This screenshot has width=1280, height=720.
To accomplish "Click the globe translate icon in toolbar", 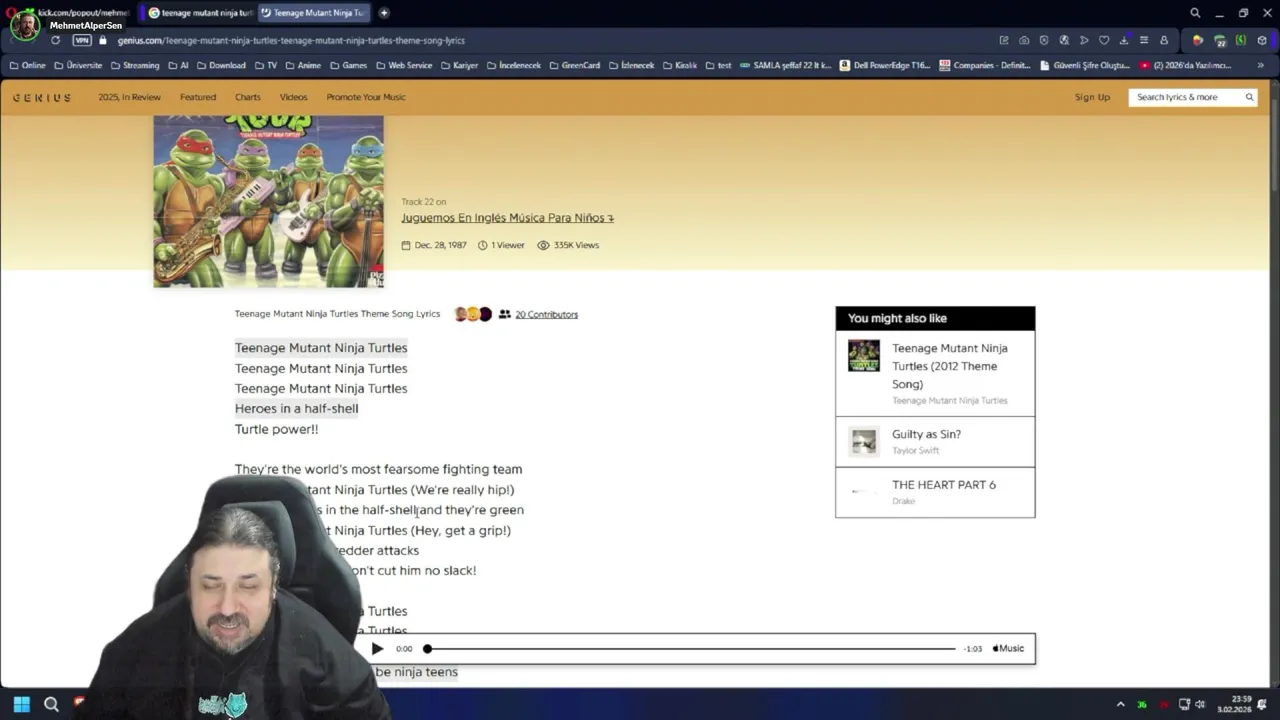I will point(1064,40).
